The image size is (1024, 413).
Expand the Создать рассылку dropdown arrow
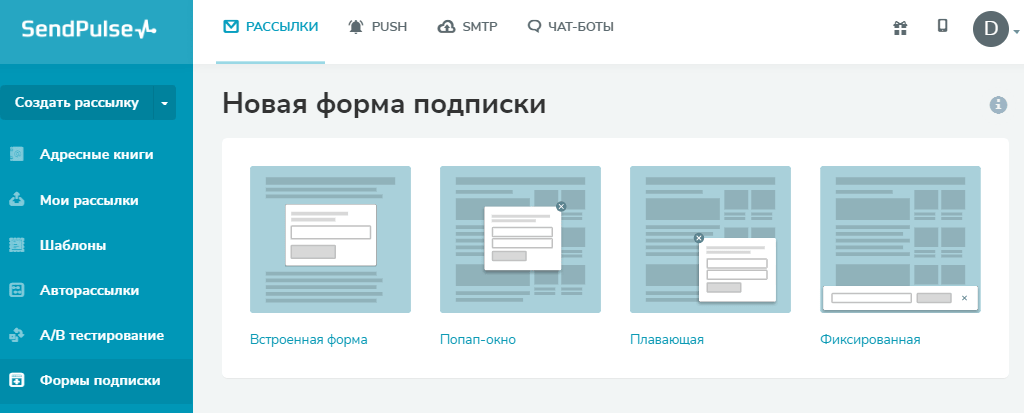165,103
